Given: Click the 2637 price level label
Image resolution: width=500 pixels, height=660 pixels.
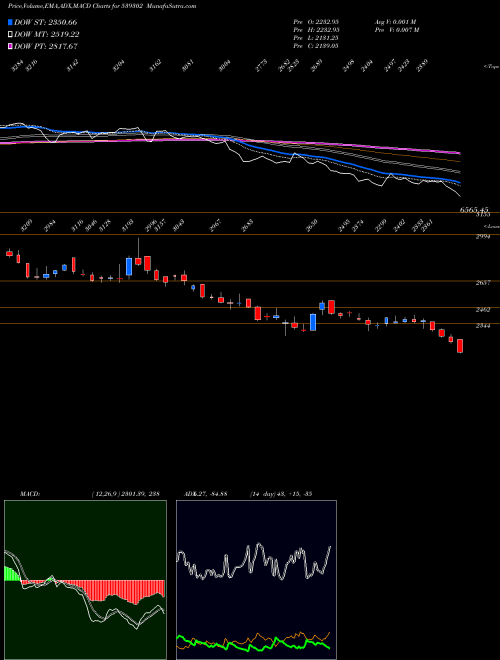Looking at the screenshot, I should pos(483,283).
